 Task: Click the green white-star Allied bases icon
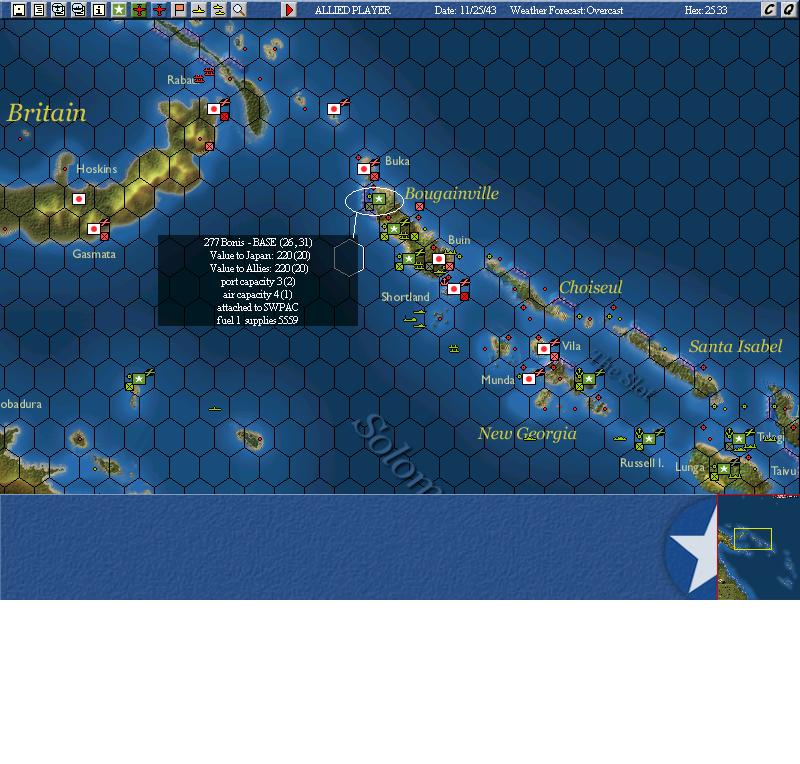tap(119, 9)
